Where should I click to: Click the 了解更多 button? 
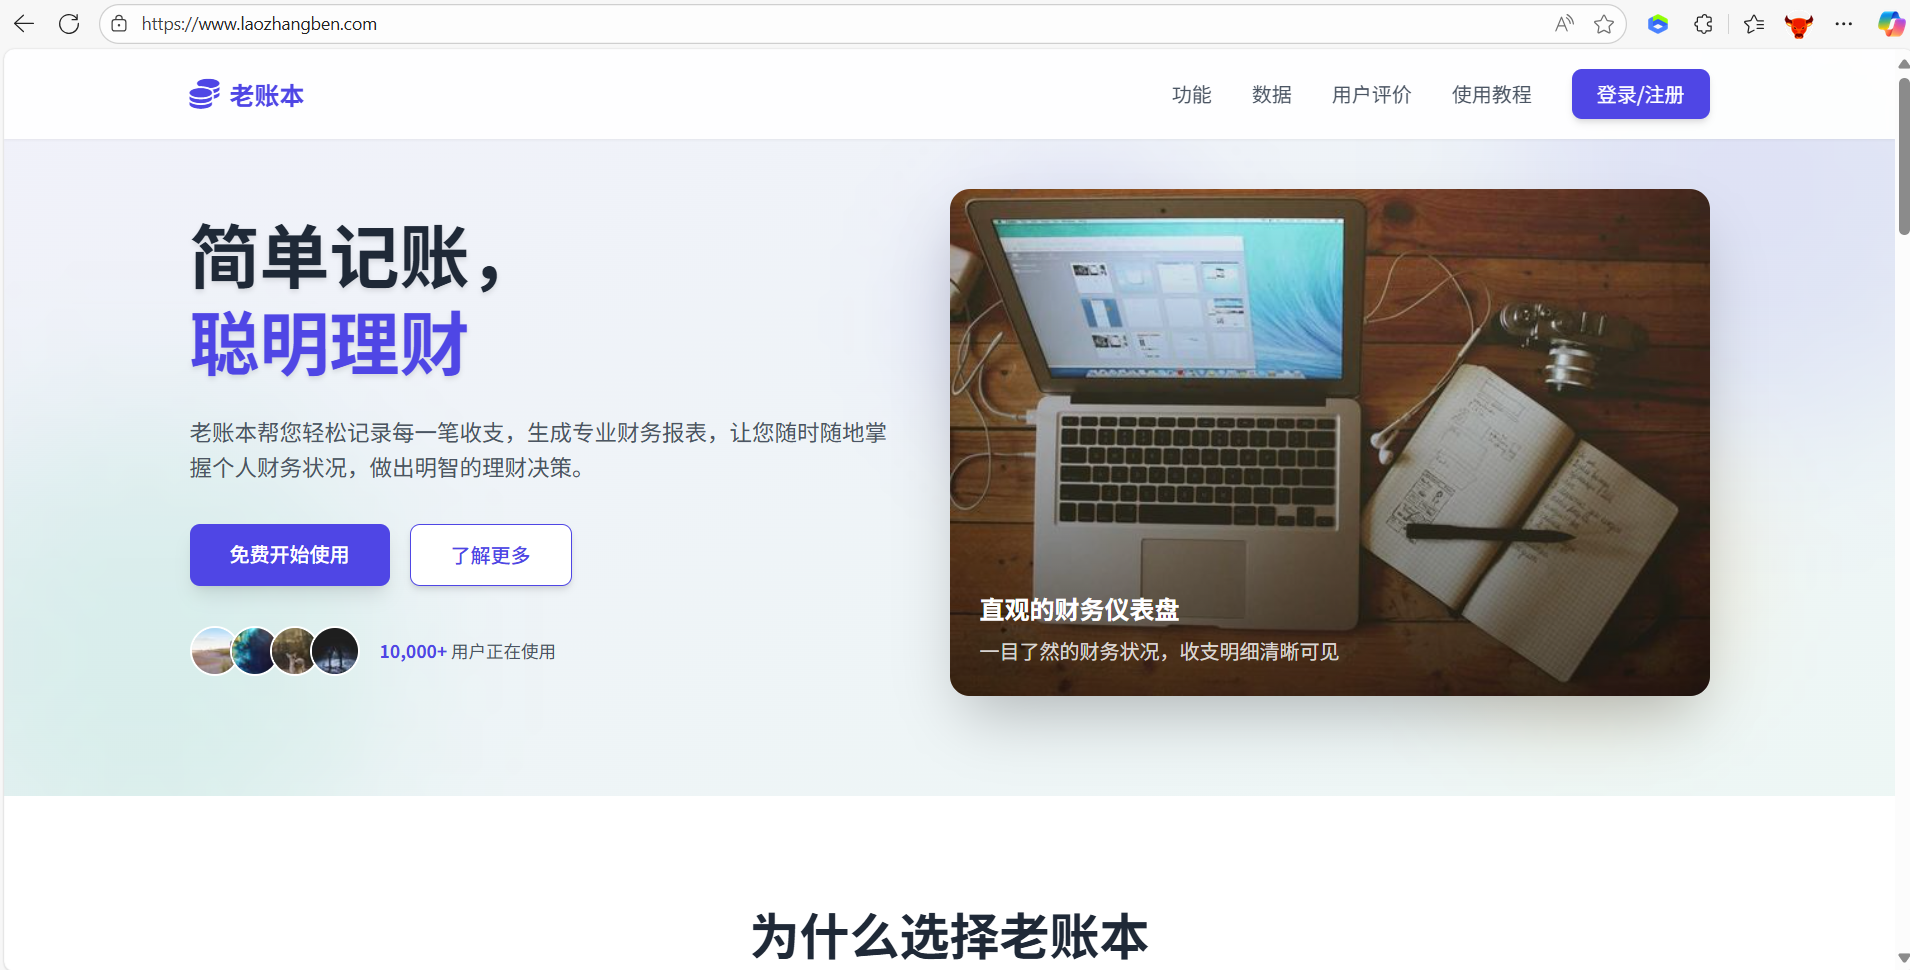point(491,555)
